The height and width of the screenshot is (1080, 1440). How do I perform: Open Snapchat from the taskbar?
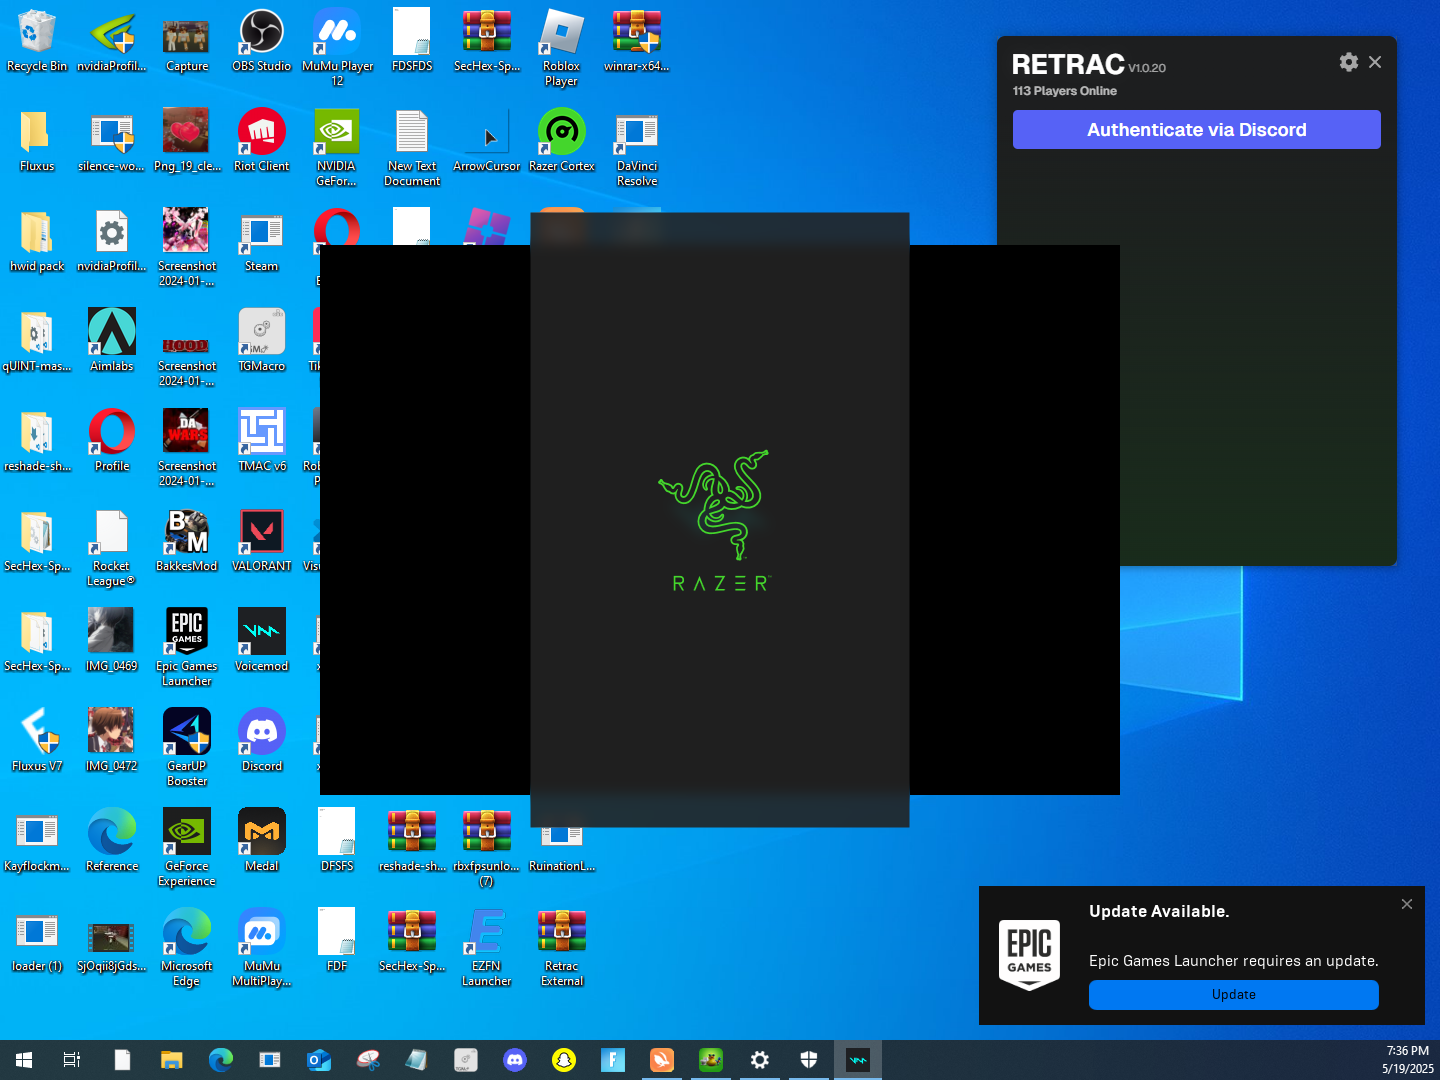tap(564, 1060)
